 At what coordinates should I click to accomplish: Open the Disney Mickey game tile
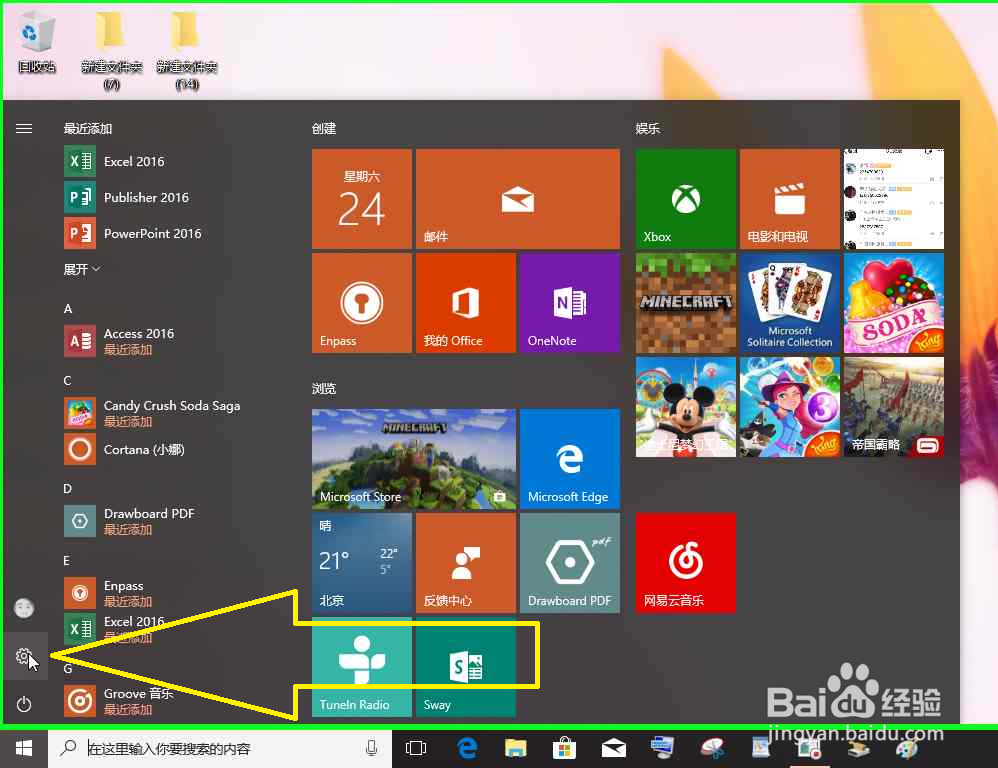point(685,407)
